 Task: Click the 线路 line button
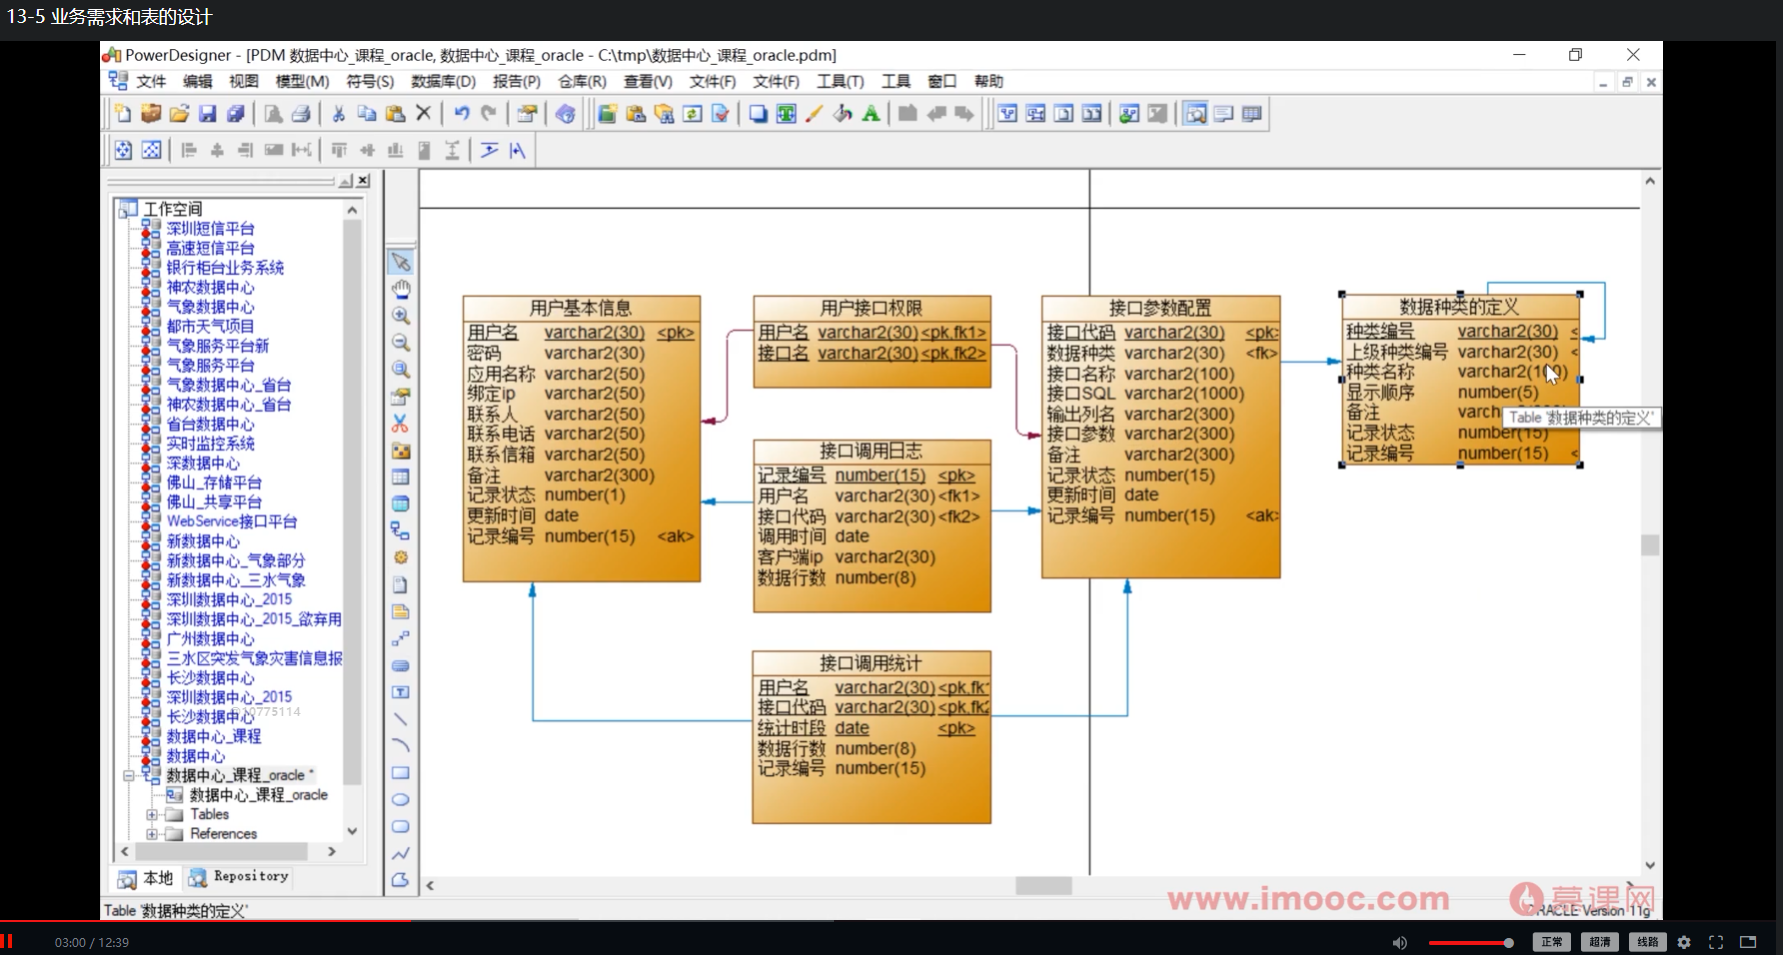click(x=1648, y=942)
